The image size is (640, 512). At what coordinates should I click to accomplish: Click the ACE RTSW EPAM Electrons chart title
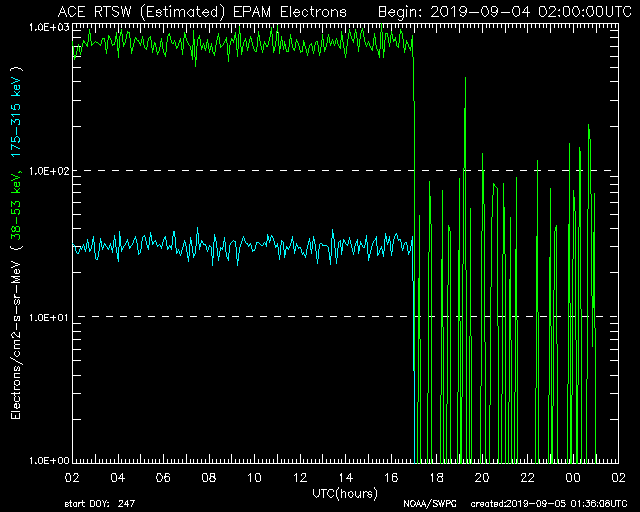point(202,12)
